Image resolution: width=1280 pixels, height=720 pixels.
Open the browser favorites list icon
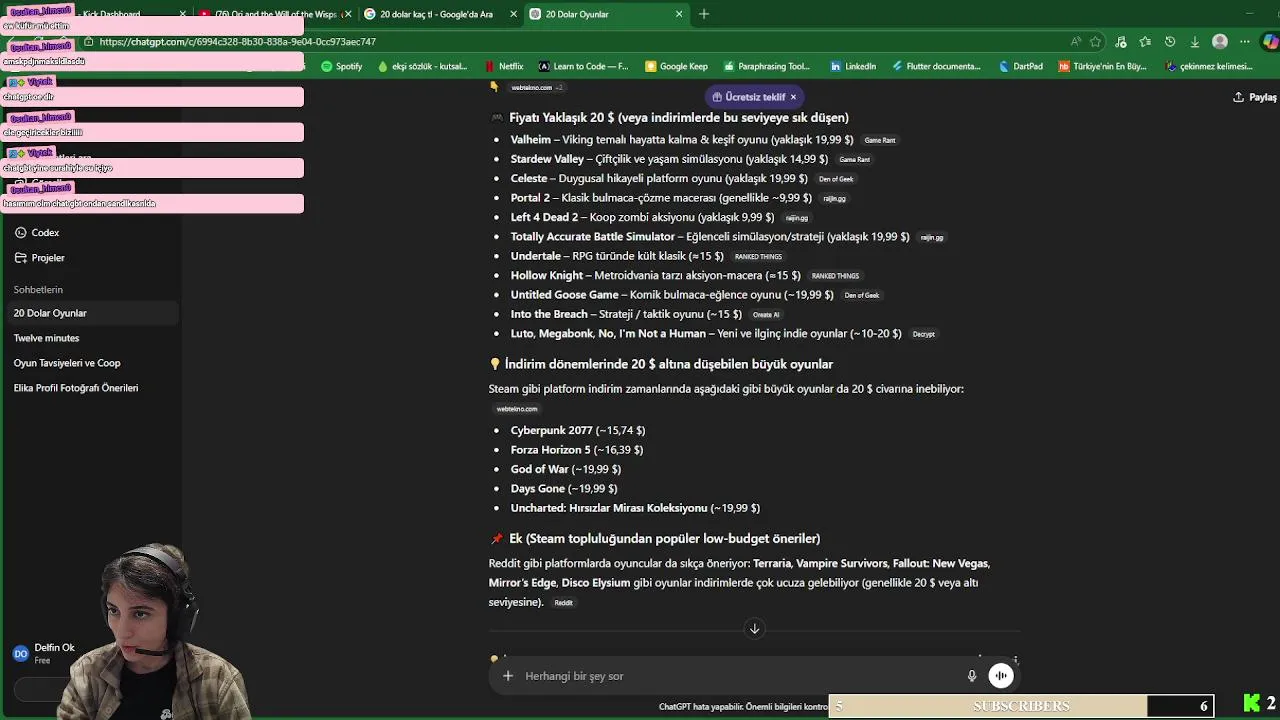(1145, 42)
